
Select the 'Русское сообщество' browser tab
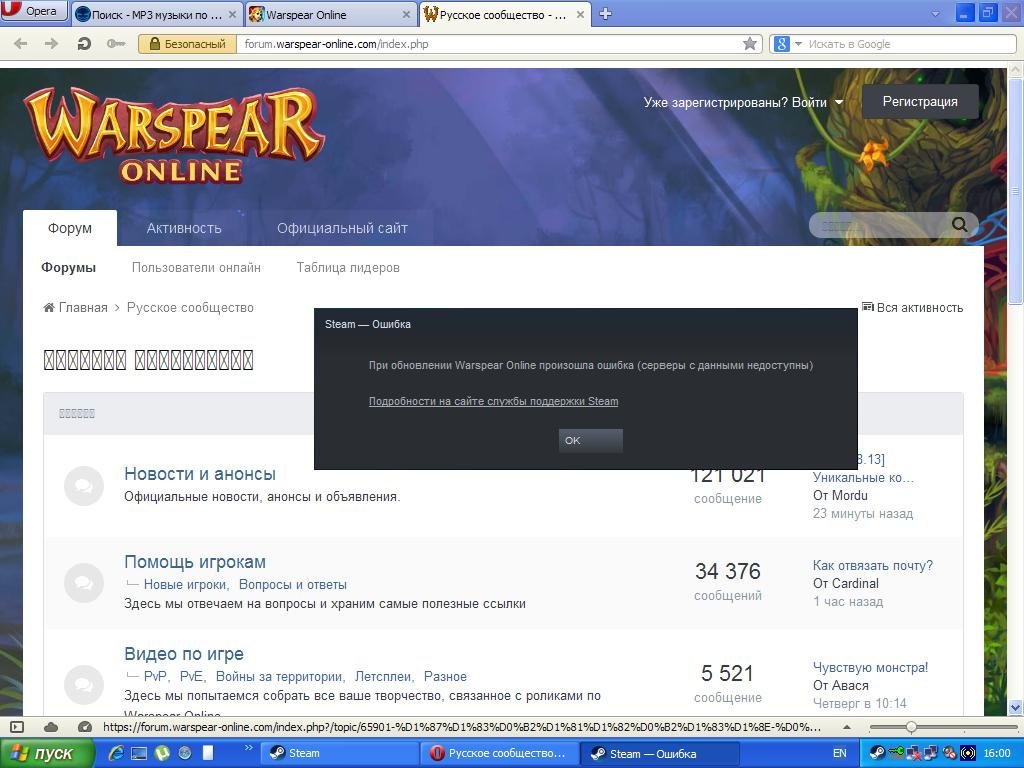pyautogui.click(x=504, y=14)
